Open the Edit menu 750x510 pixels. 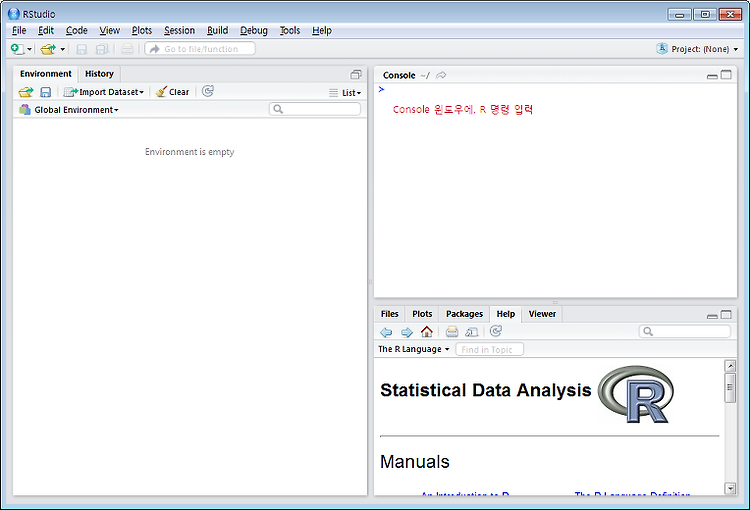(46, 30)
